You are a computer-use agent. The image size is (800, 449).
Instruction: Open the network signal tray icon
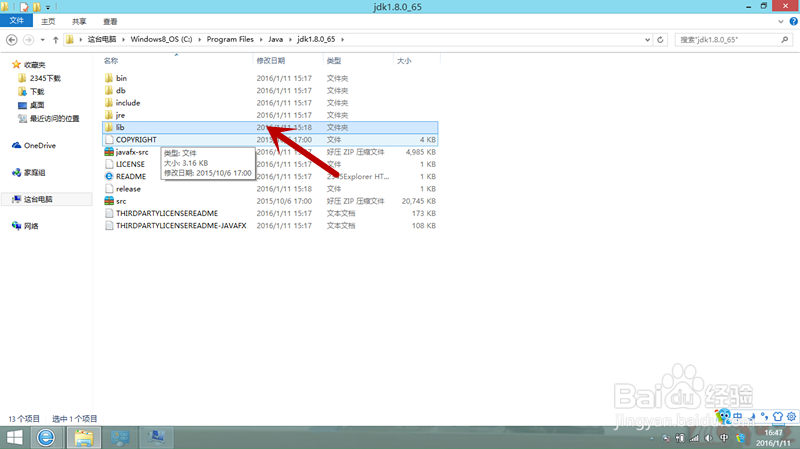tap(694, 438)
